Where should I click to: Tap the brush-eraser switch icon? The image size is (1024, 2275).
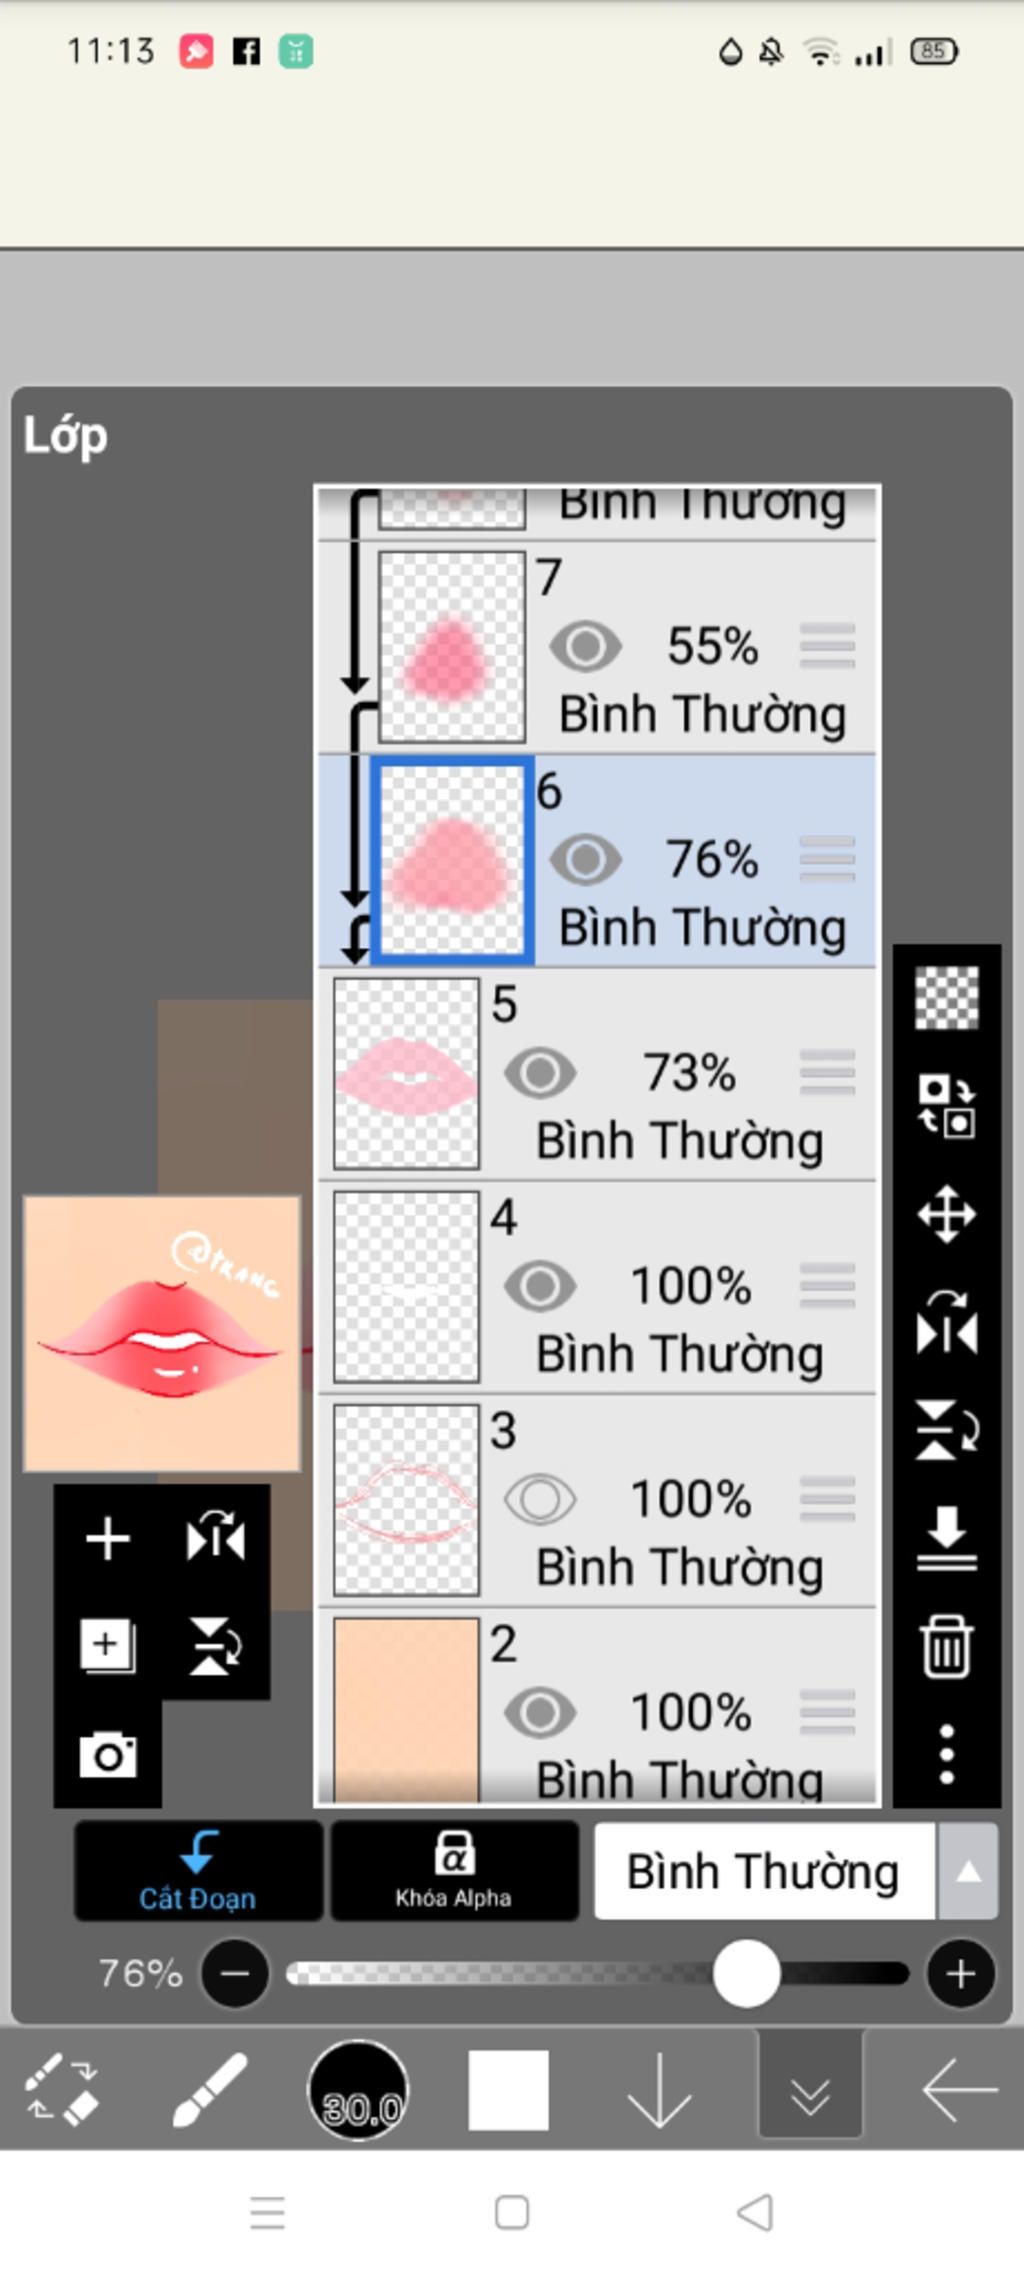pyautogui.click(x=61, y=2088)
